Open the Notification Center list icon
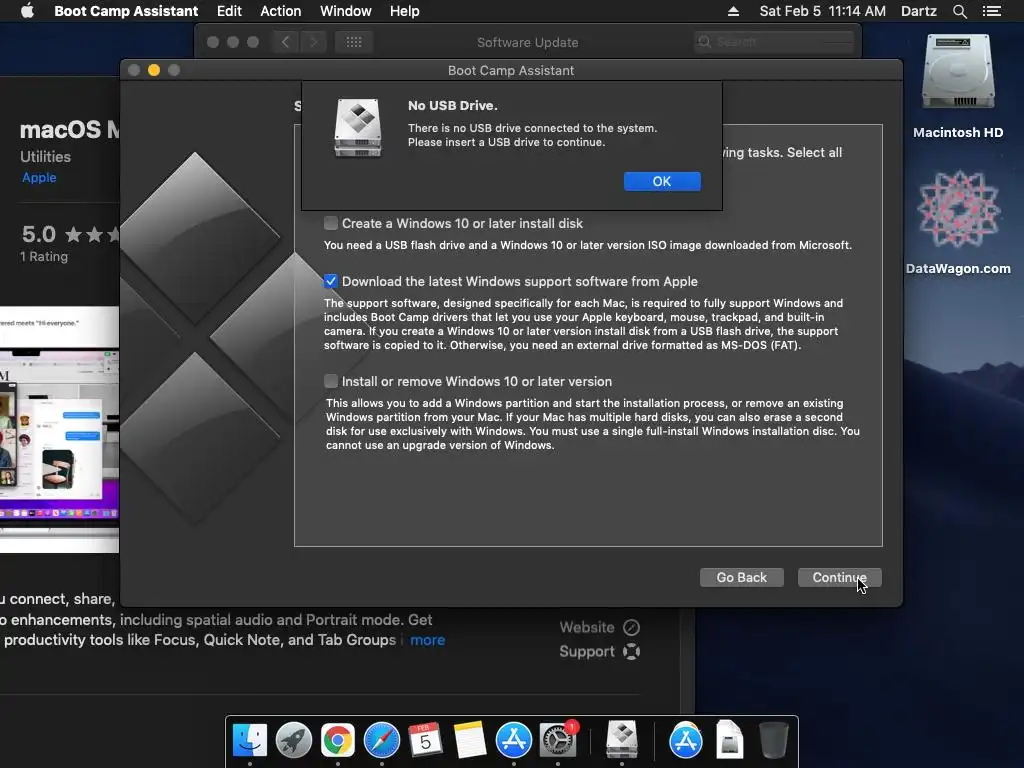 (x=992, y=11)
